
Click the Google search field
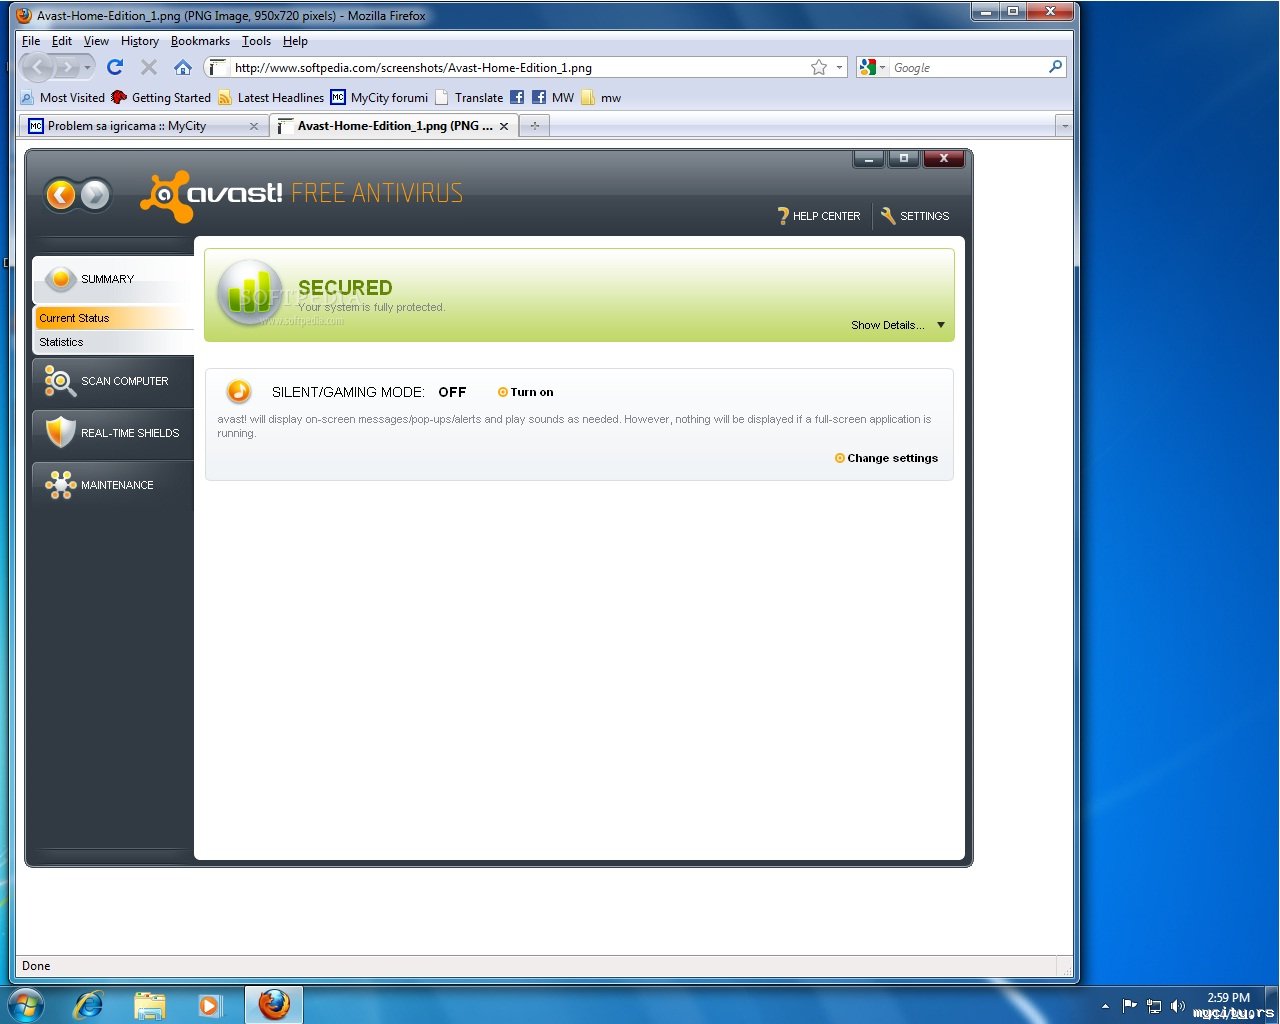coord(967,67)
